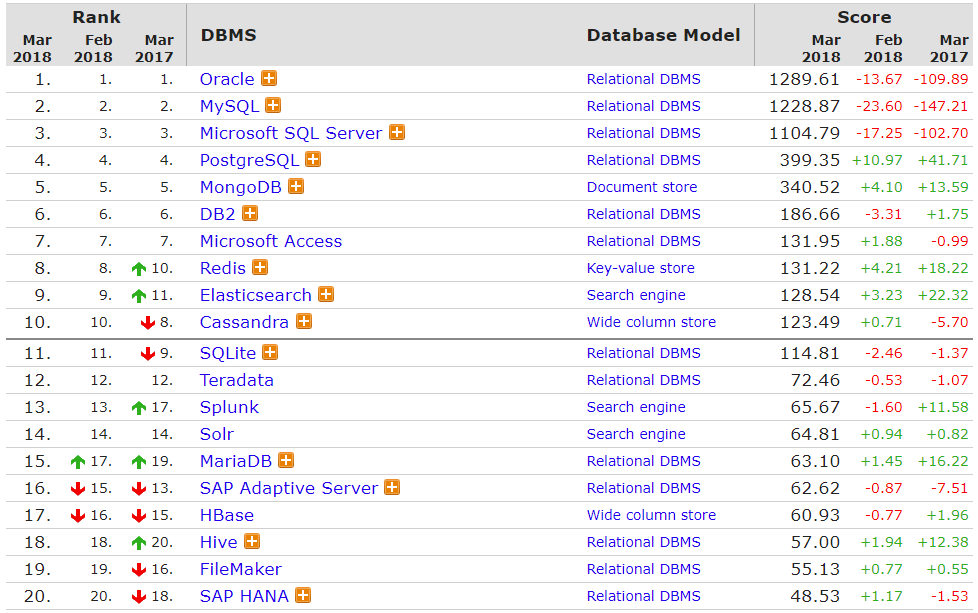Open the Solr link

coord(216,433)
